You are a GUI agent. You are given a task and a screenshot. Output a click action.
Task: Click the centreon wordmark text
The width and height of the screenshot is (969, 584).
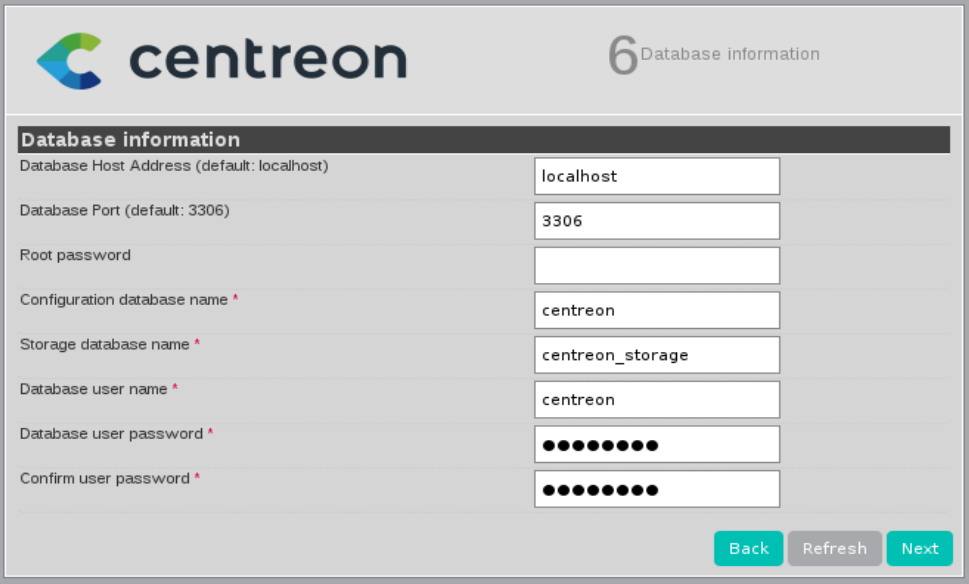tap(267, 59)
